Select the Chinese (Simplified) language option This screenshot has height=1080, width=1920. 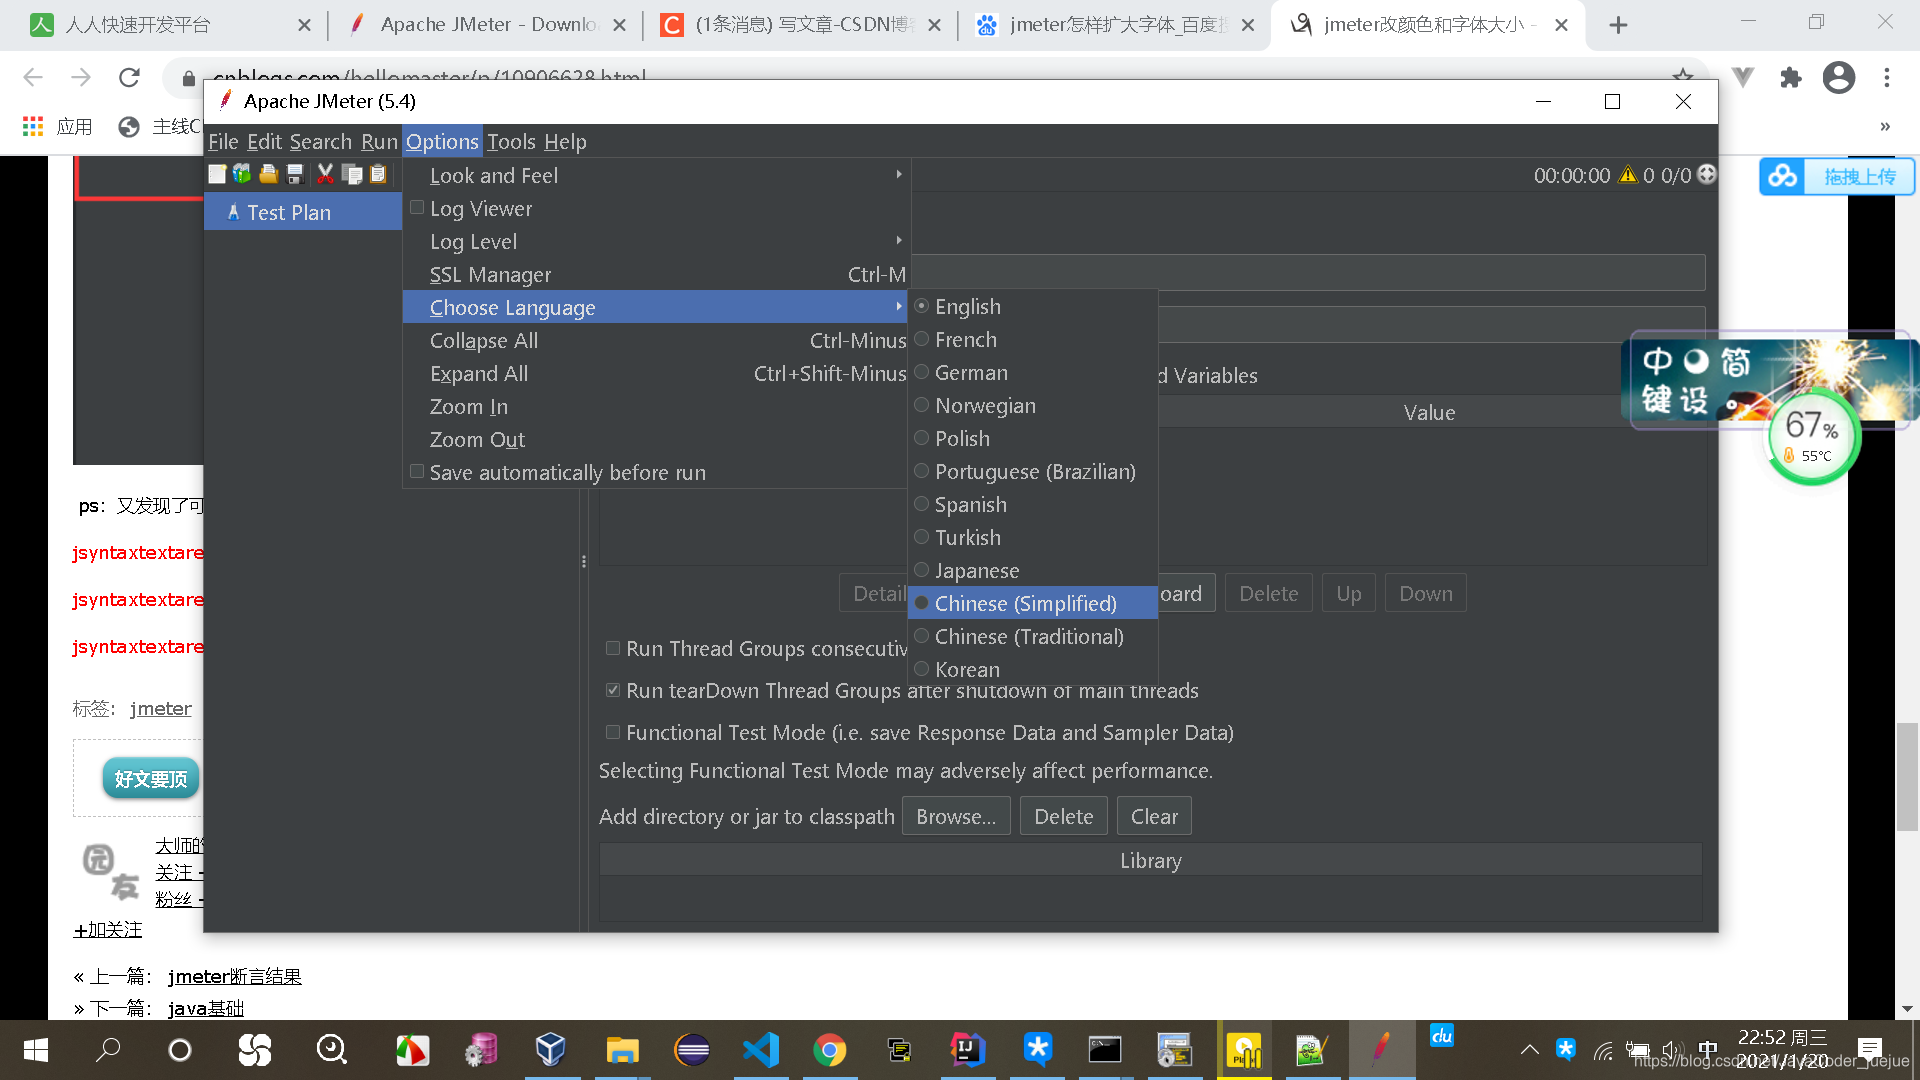(x=1025, y=603)
